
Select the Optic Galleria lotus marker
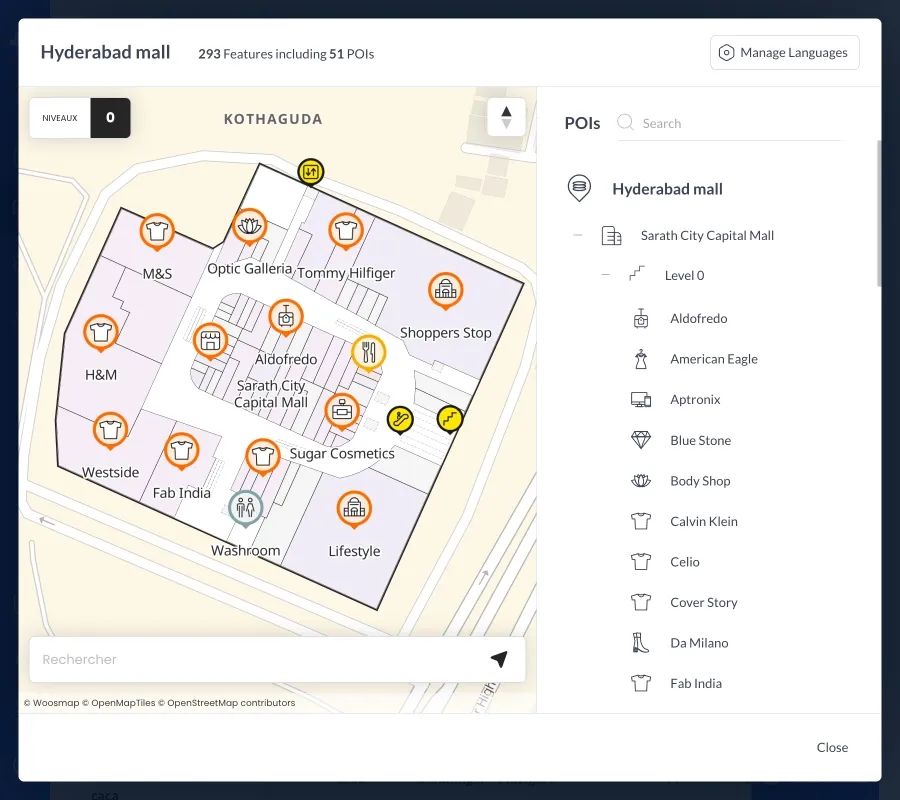pyautogui.click(x=249, y=226)
